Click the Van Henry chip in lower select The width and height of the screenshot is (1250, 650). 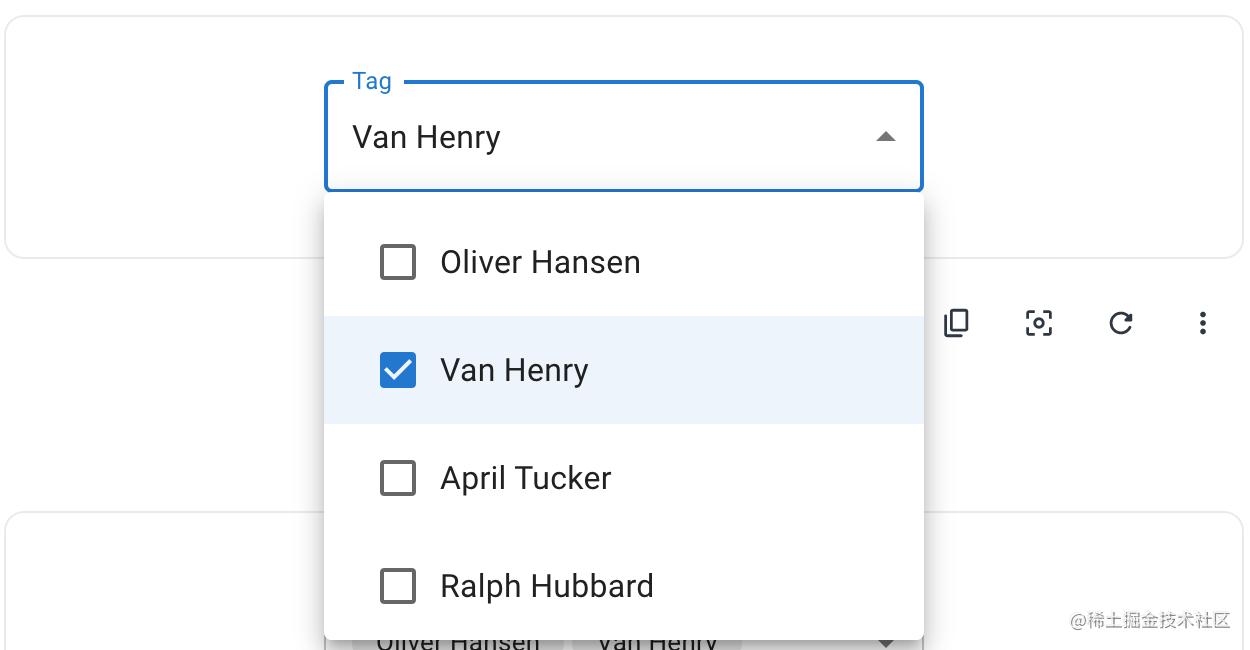pos(657,643)
